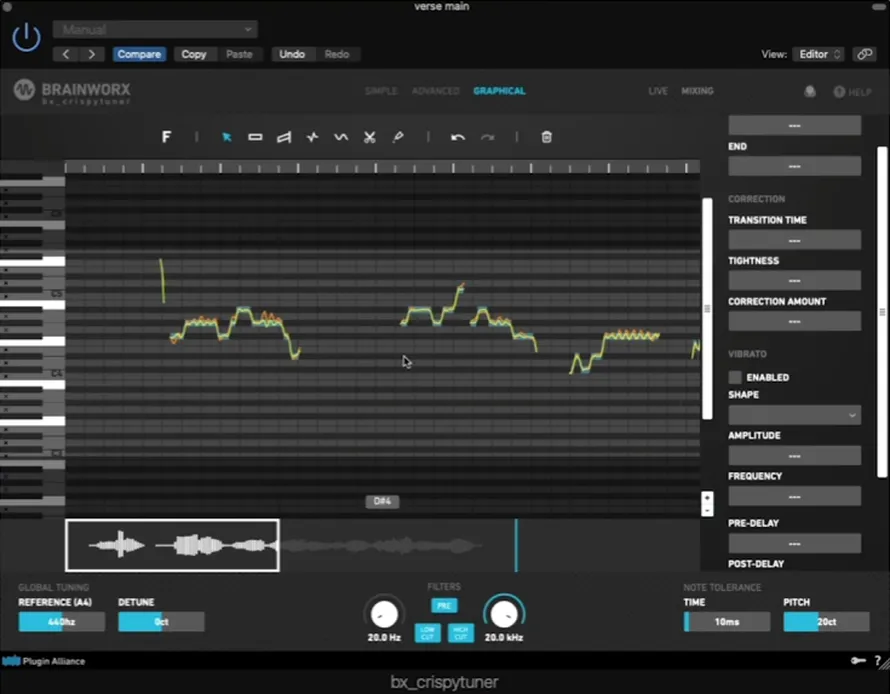Click the notification bell icon
This screenshot has height=694, width=890.
(810, 91)
